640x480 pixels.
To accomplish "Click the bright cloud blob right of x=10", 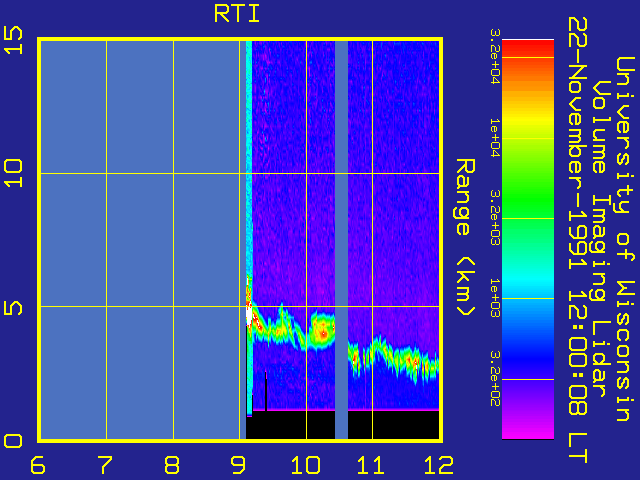I will click(x=322, y=331).
